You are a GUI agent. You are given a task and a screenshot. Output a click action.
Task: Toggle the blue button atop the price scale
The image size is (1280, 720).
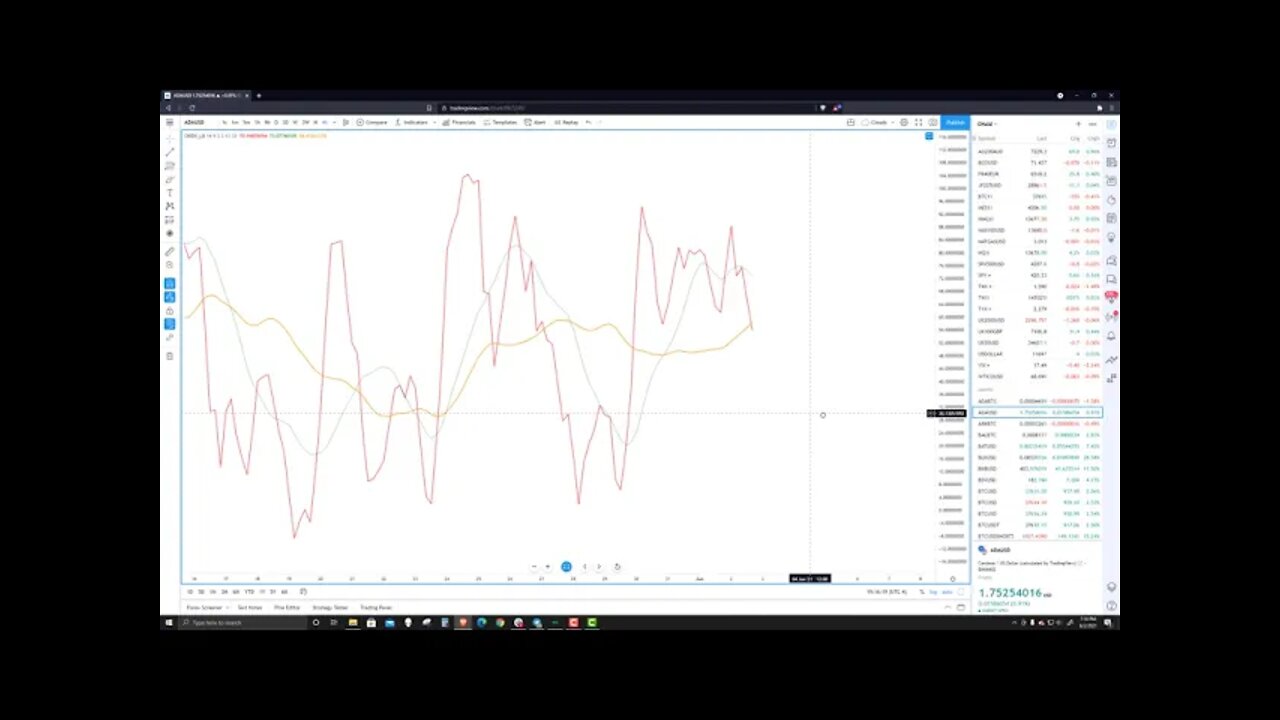coord(929,136)
